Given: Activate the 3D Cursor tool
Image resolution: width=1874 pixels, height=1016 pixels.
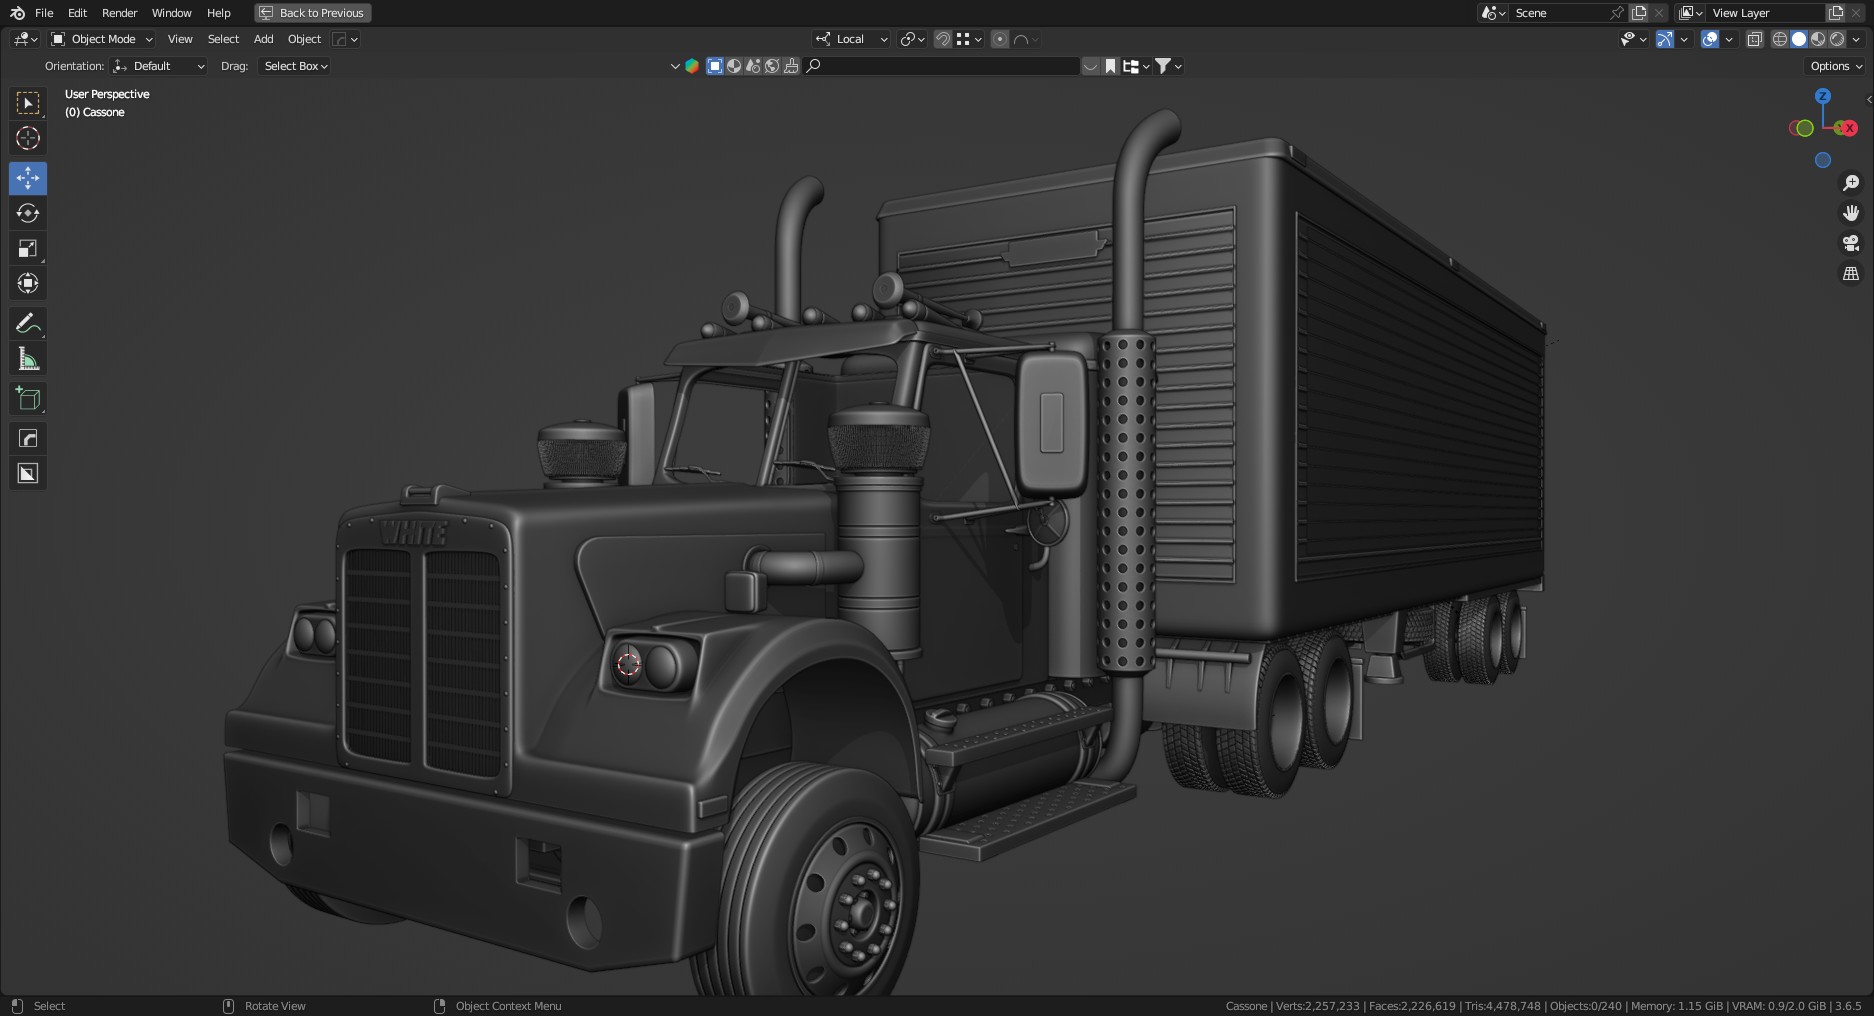Looking at the screenshot, I should point(28,138).
